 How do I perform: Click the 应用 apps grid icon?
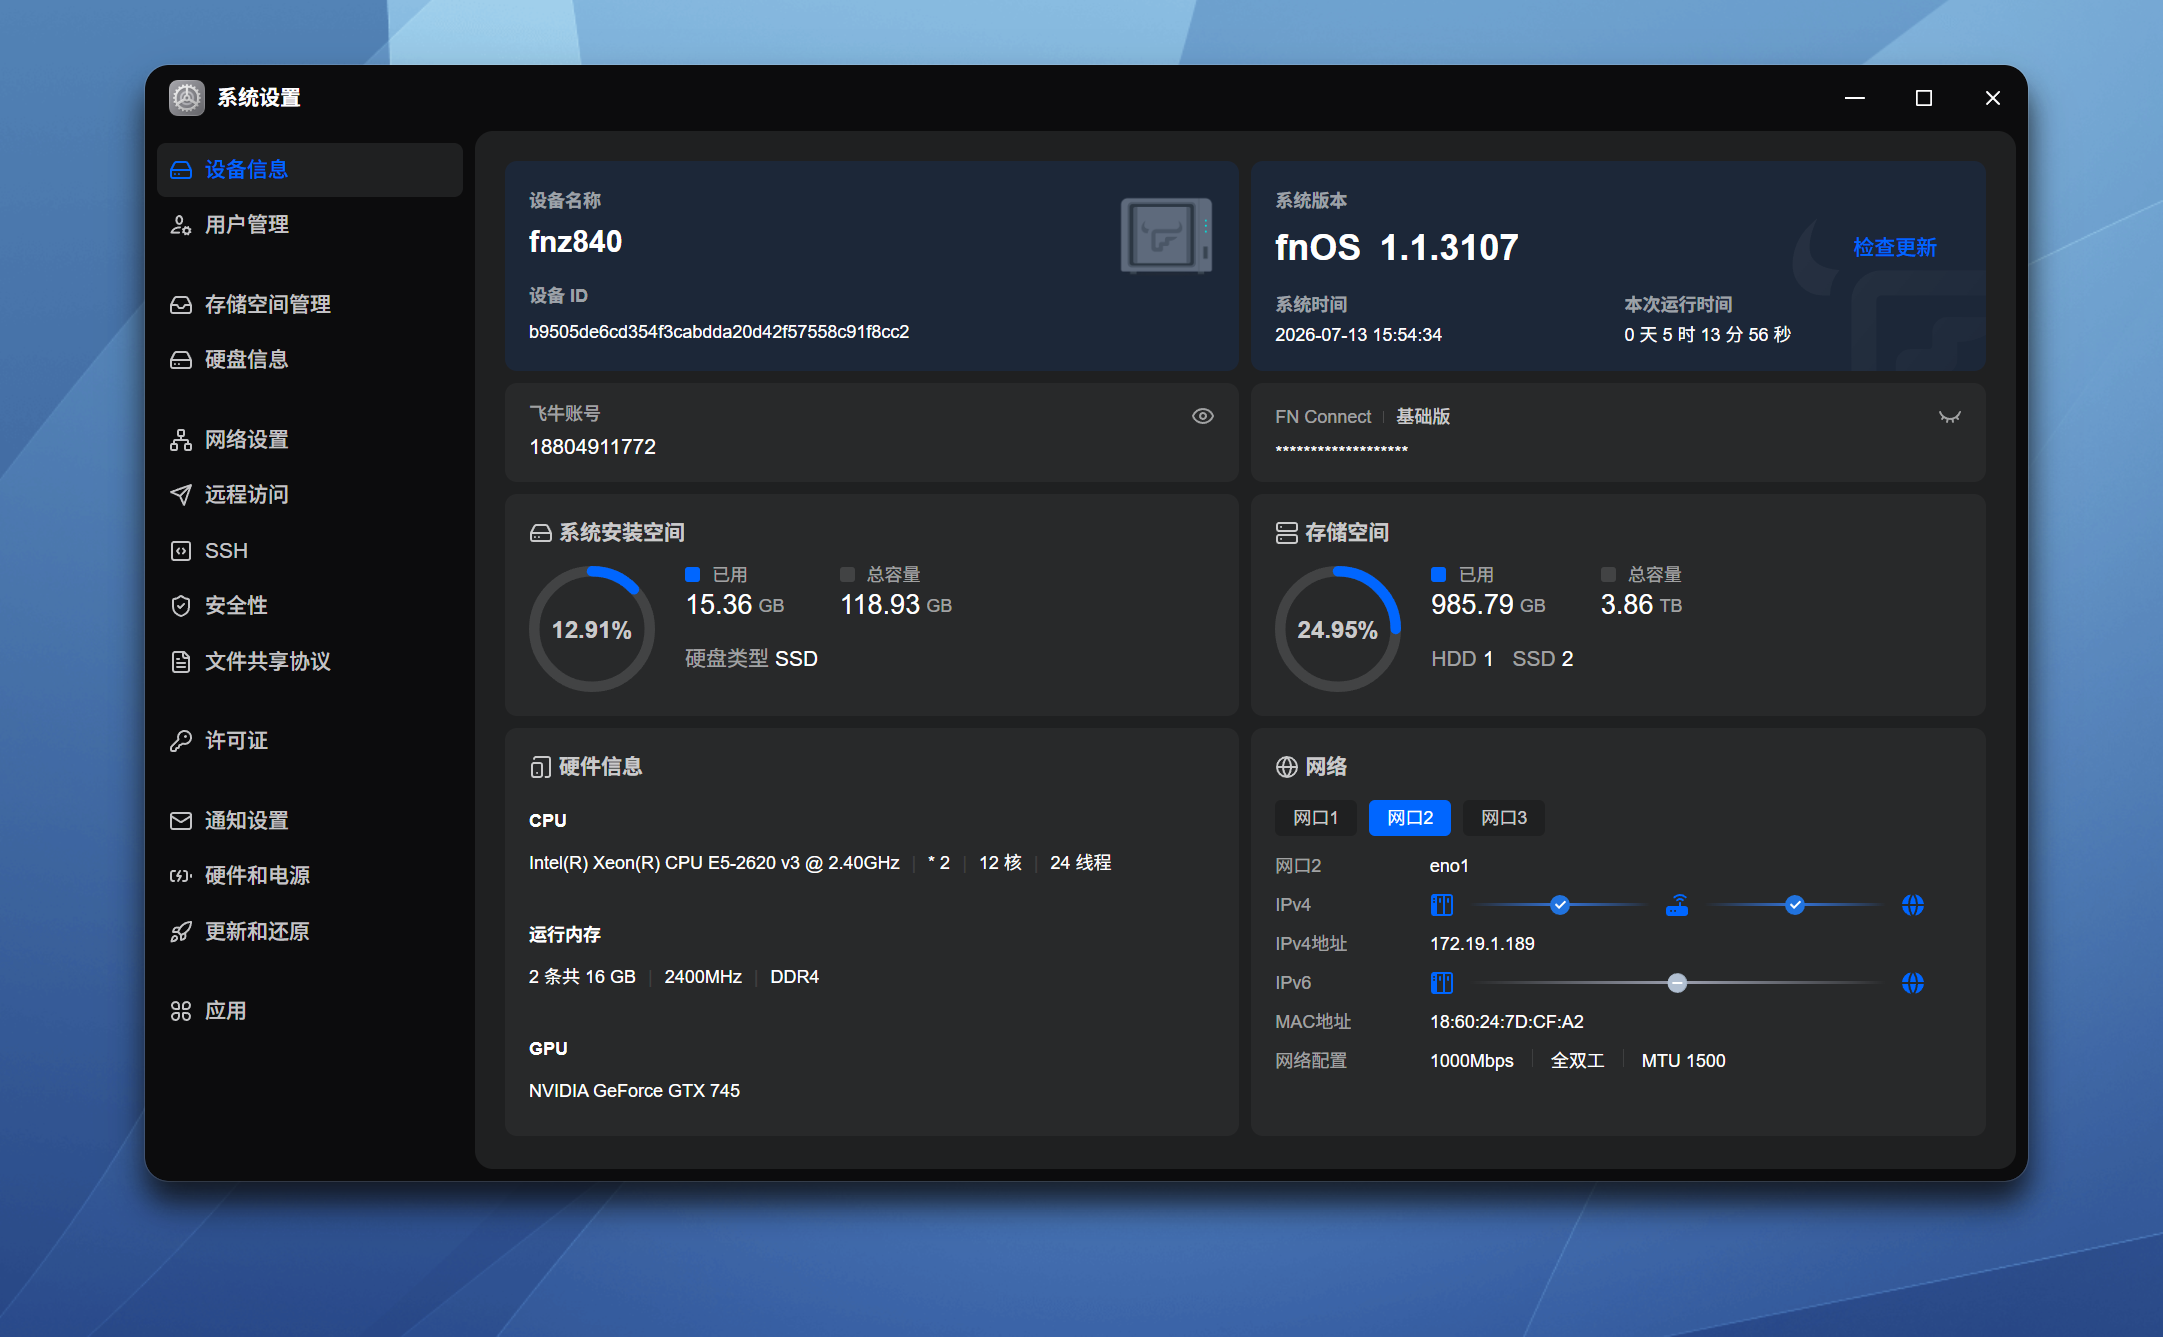pos(181,1011)
